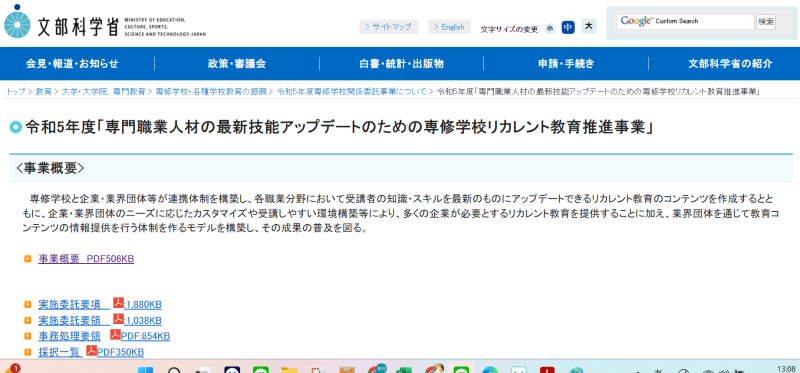Open the 実施委託要領 link
Image resolution: width=800 pixels, height=373 pixels.
74,321
